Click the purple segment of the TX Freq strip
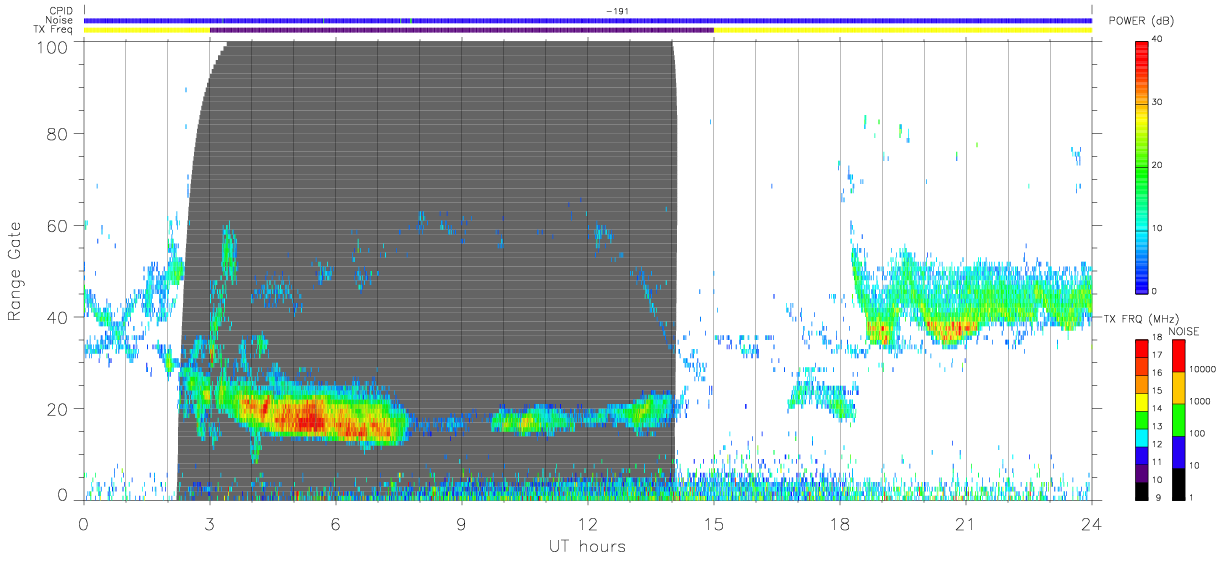The width and height of the screenshot is (1228, 567). (x=462, y=30)
